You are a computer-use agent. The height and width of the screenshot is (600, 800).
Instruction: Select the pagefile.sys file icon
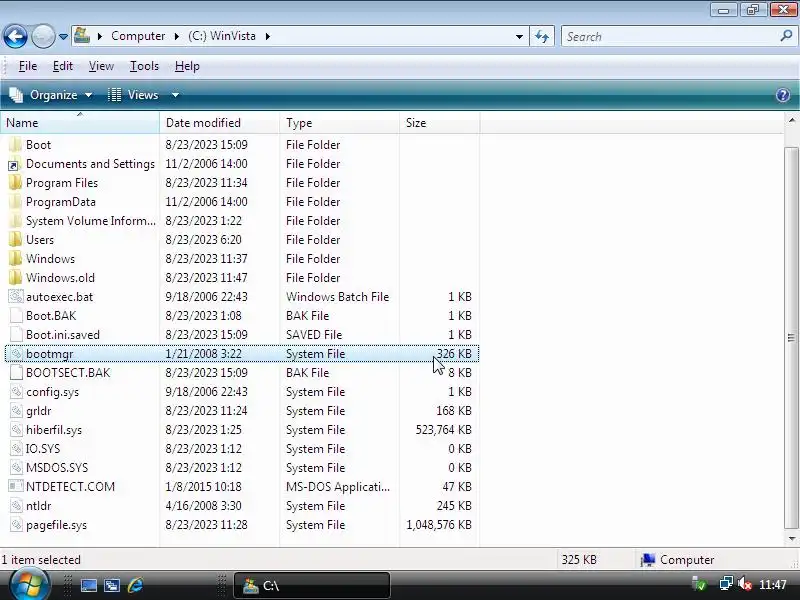click(16, 524)
